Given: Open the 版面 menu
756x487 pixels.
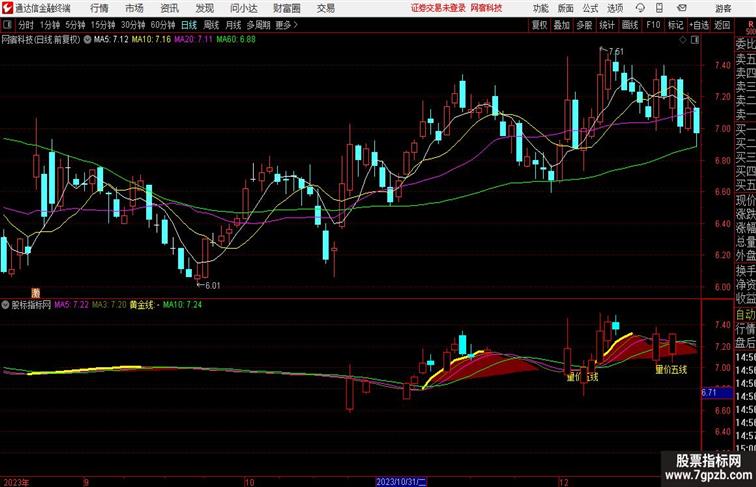Looking at the screenshot, I should coord(565,8).
